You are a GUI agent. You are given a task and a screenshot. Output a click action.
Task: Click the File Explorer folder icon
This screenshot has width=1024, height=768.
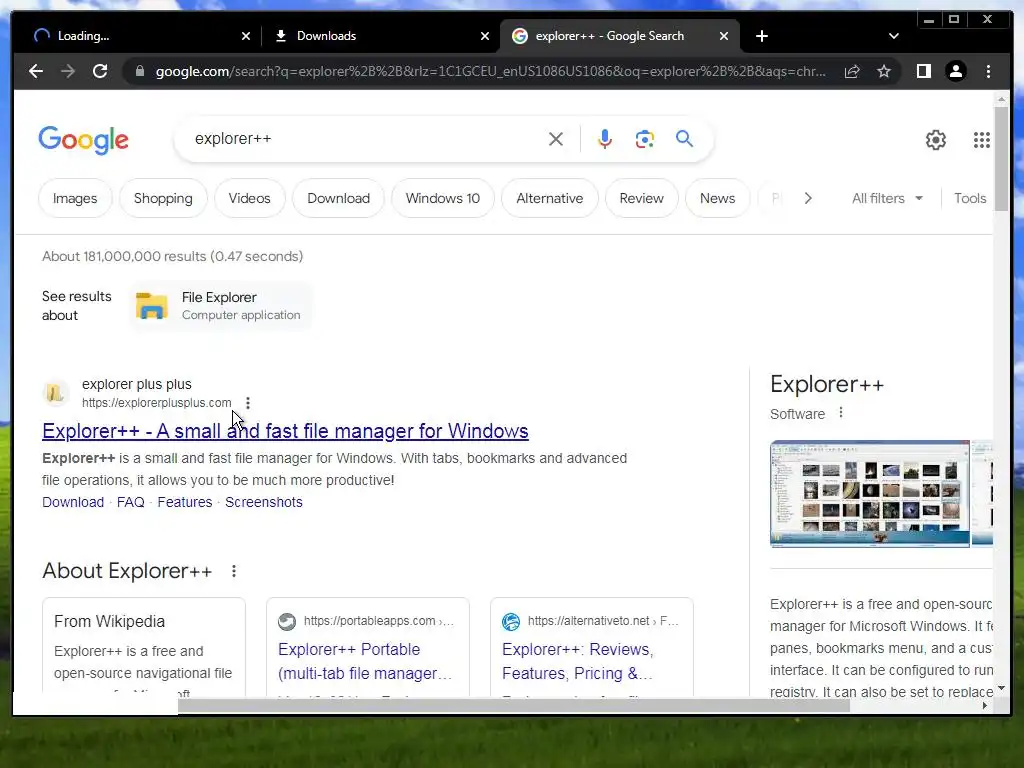pos(152,306)
